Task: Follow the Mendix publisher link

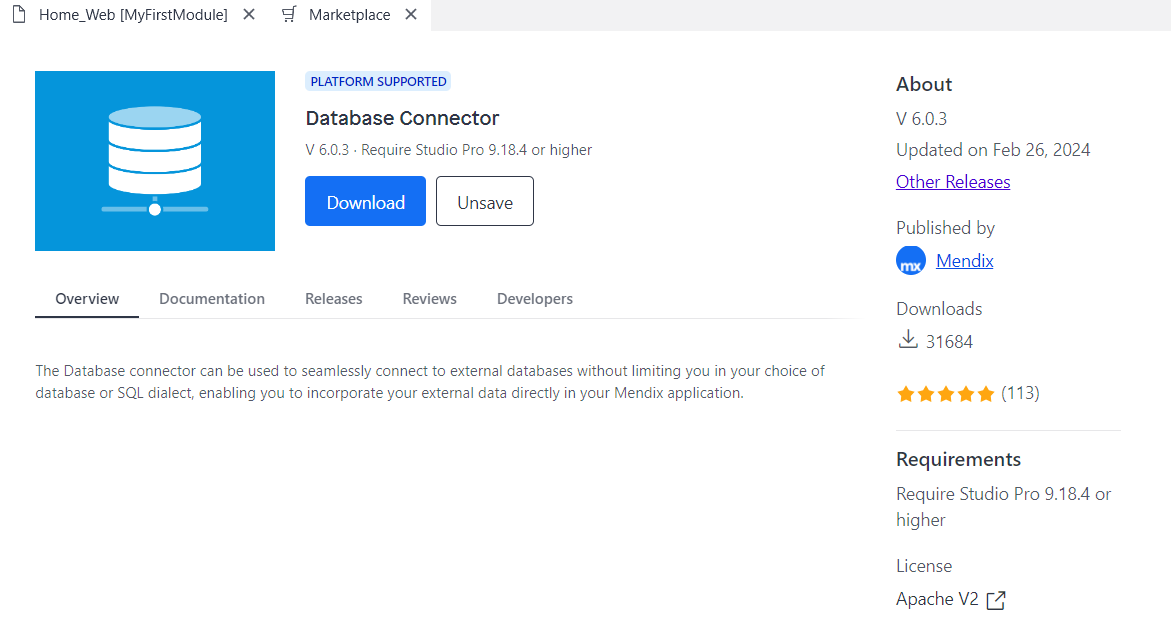Action: click(965, 261)
